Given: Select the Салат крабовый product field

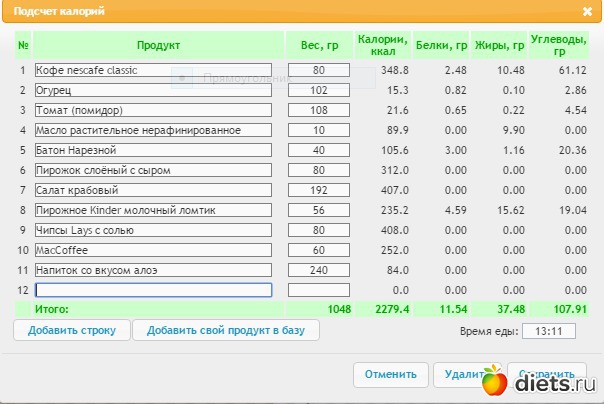Looking at the screenshot, I should (153, 190).
